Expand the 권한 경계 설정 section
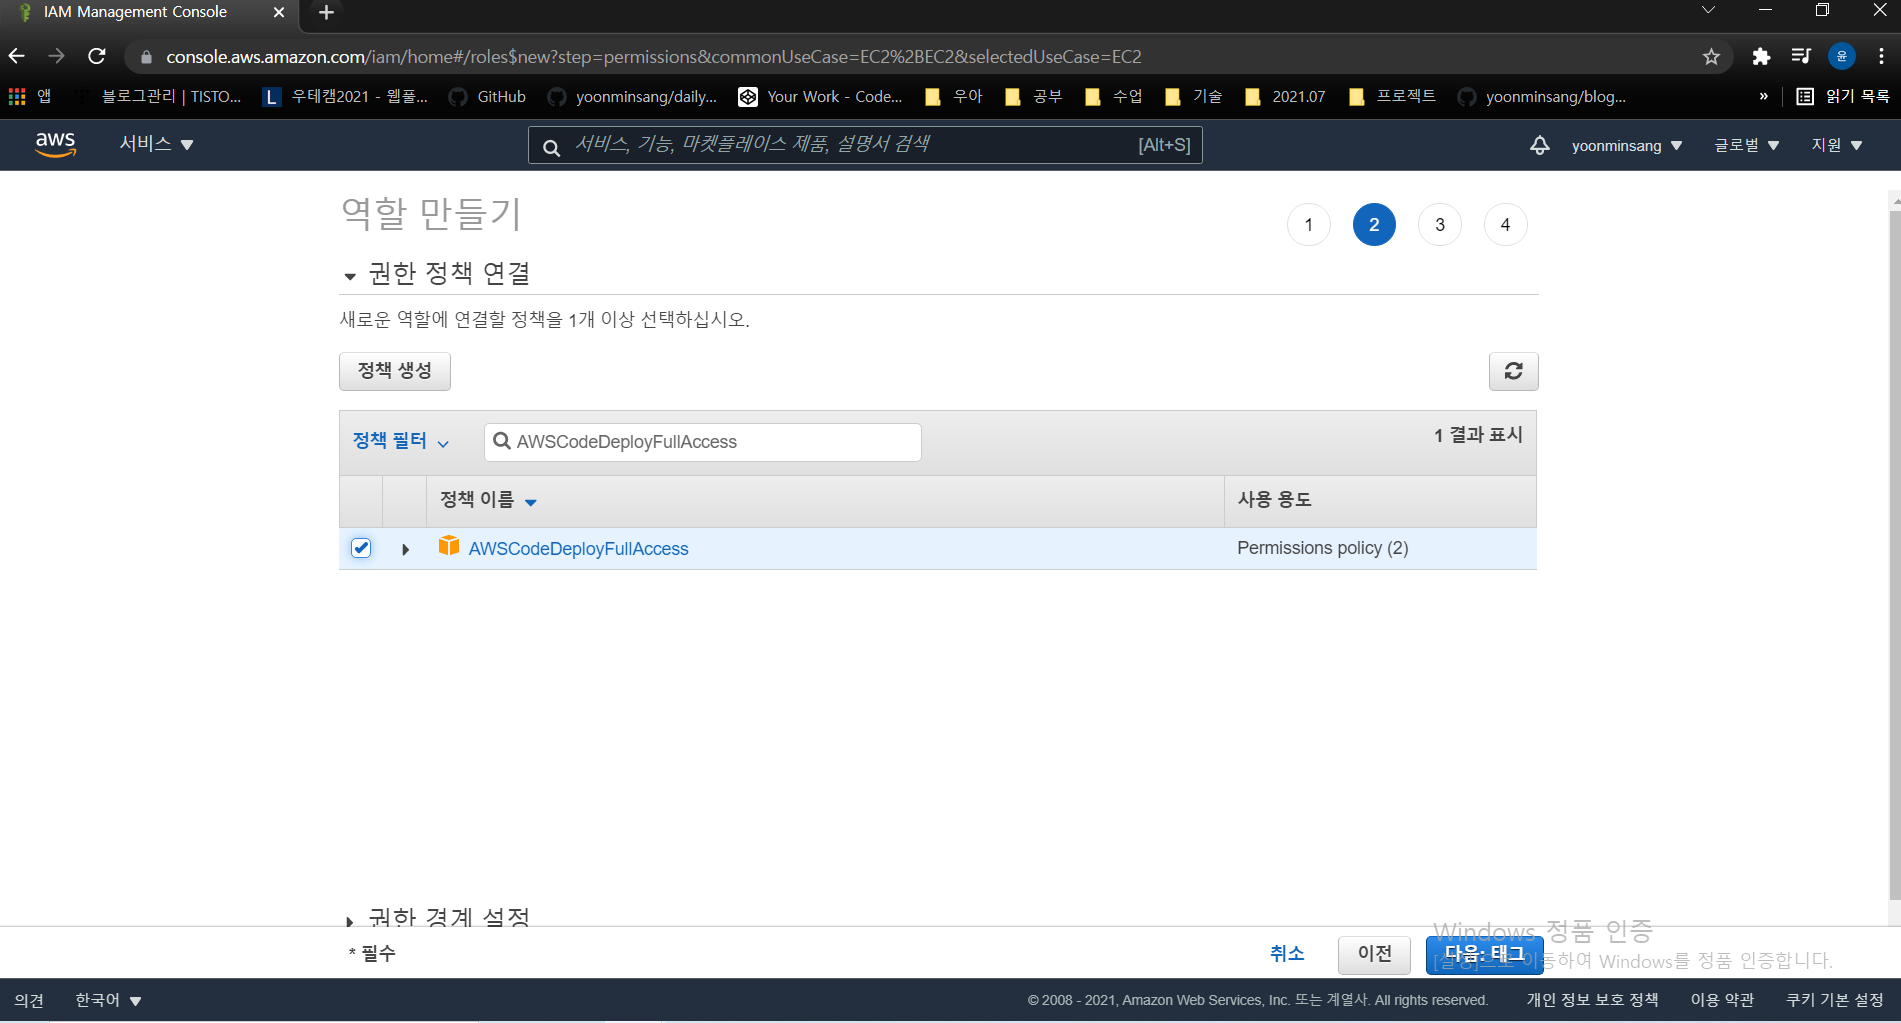Viewport: 1901px width, 1023px height. pos(349,921)
